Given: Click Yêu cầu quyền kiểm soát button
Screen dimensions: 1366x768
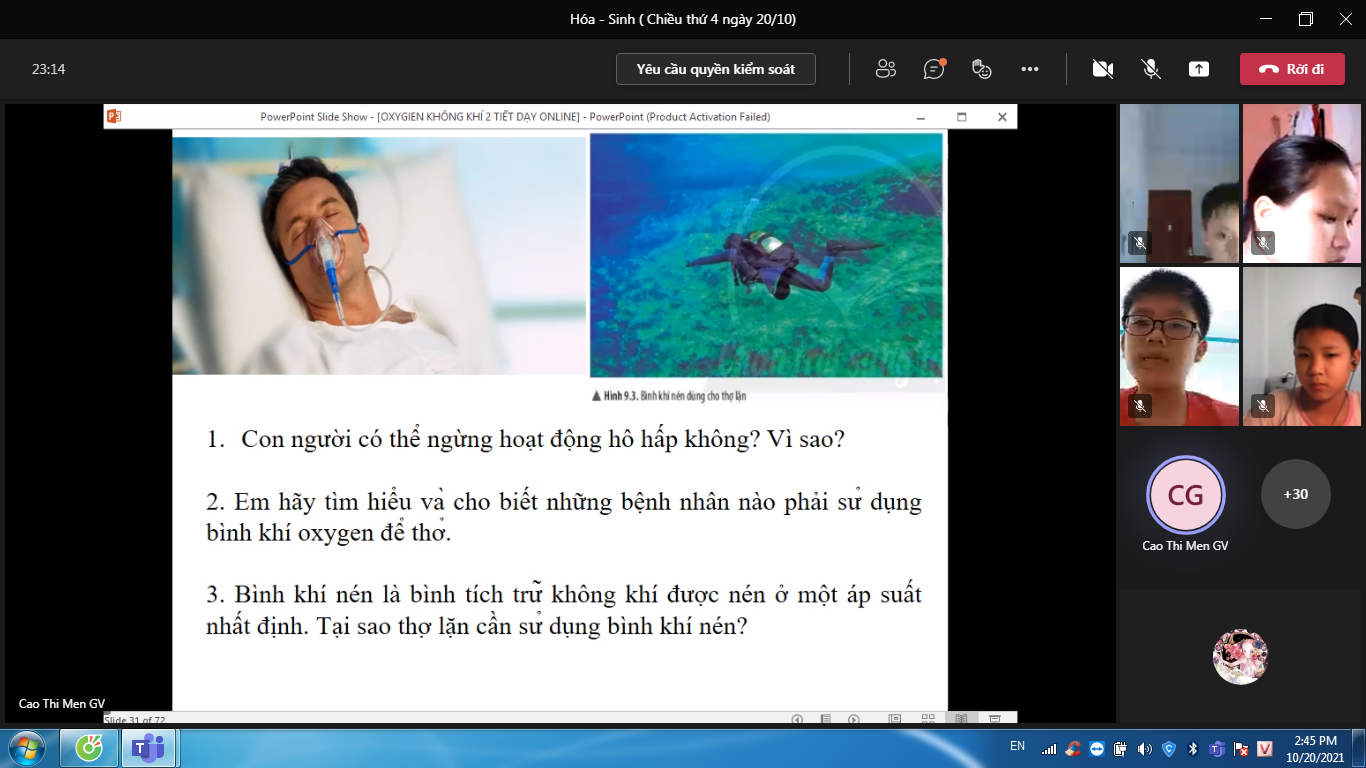Looking at the screenshot, I should click(x=716, y=69).
